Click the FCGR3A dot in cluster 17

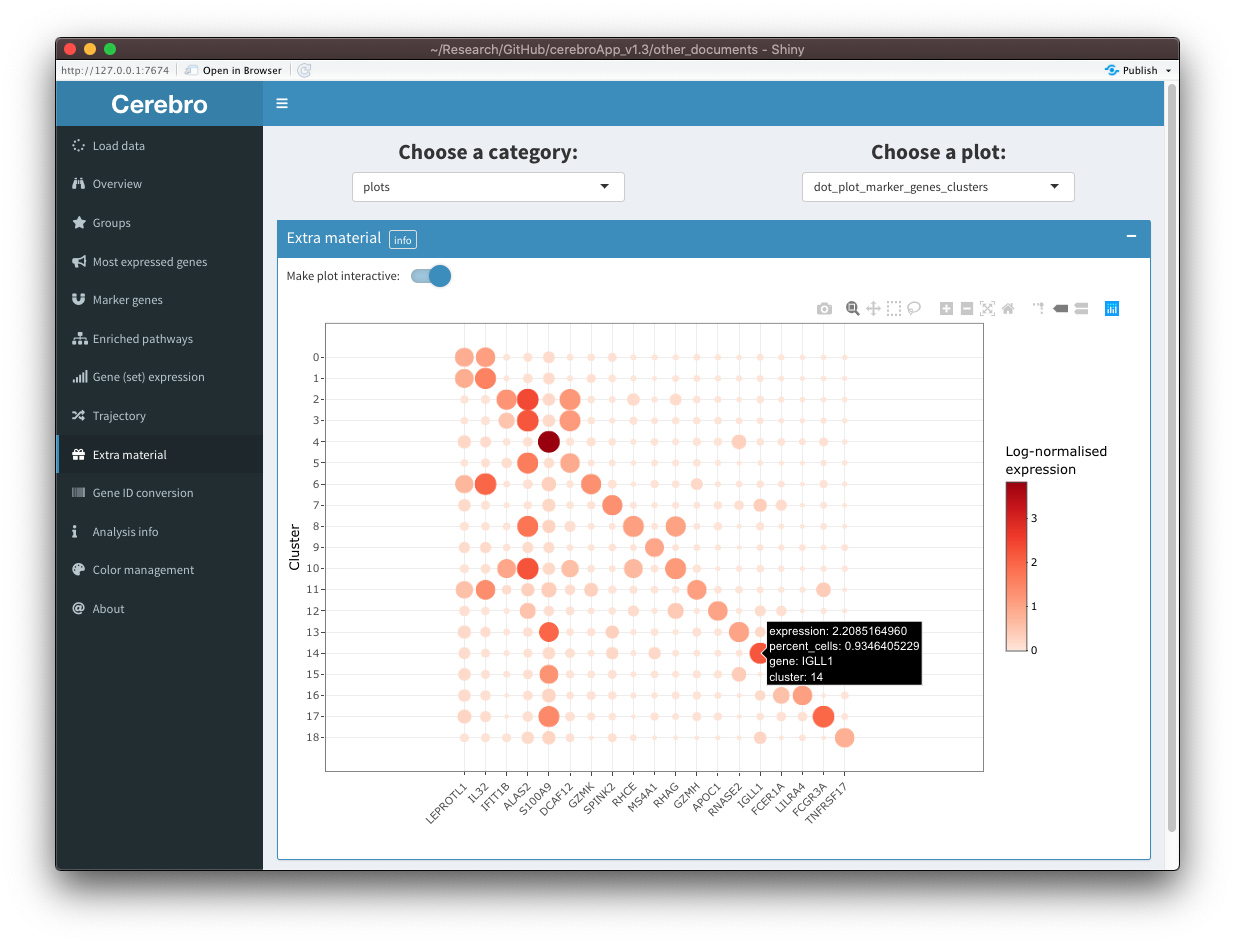823,716
